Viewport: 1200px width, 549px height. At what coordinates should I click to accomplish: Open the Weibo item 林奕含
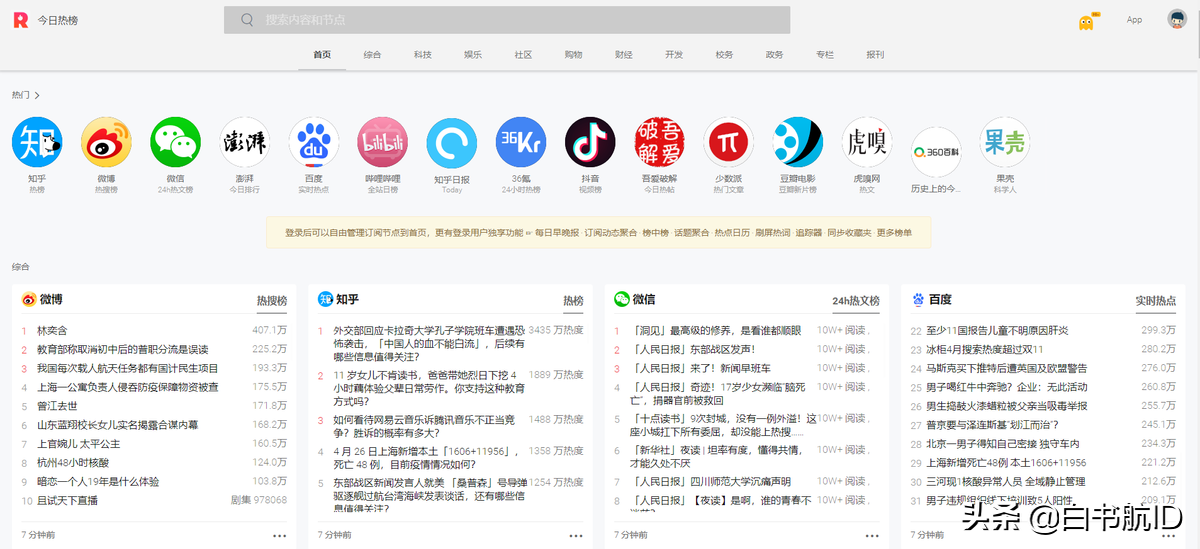52,330
